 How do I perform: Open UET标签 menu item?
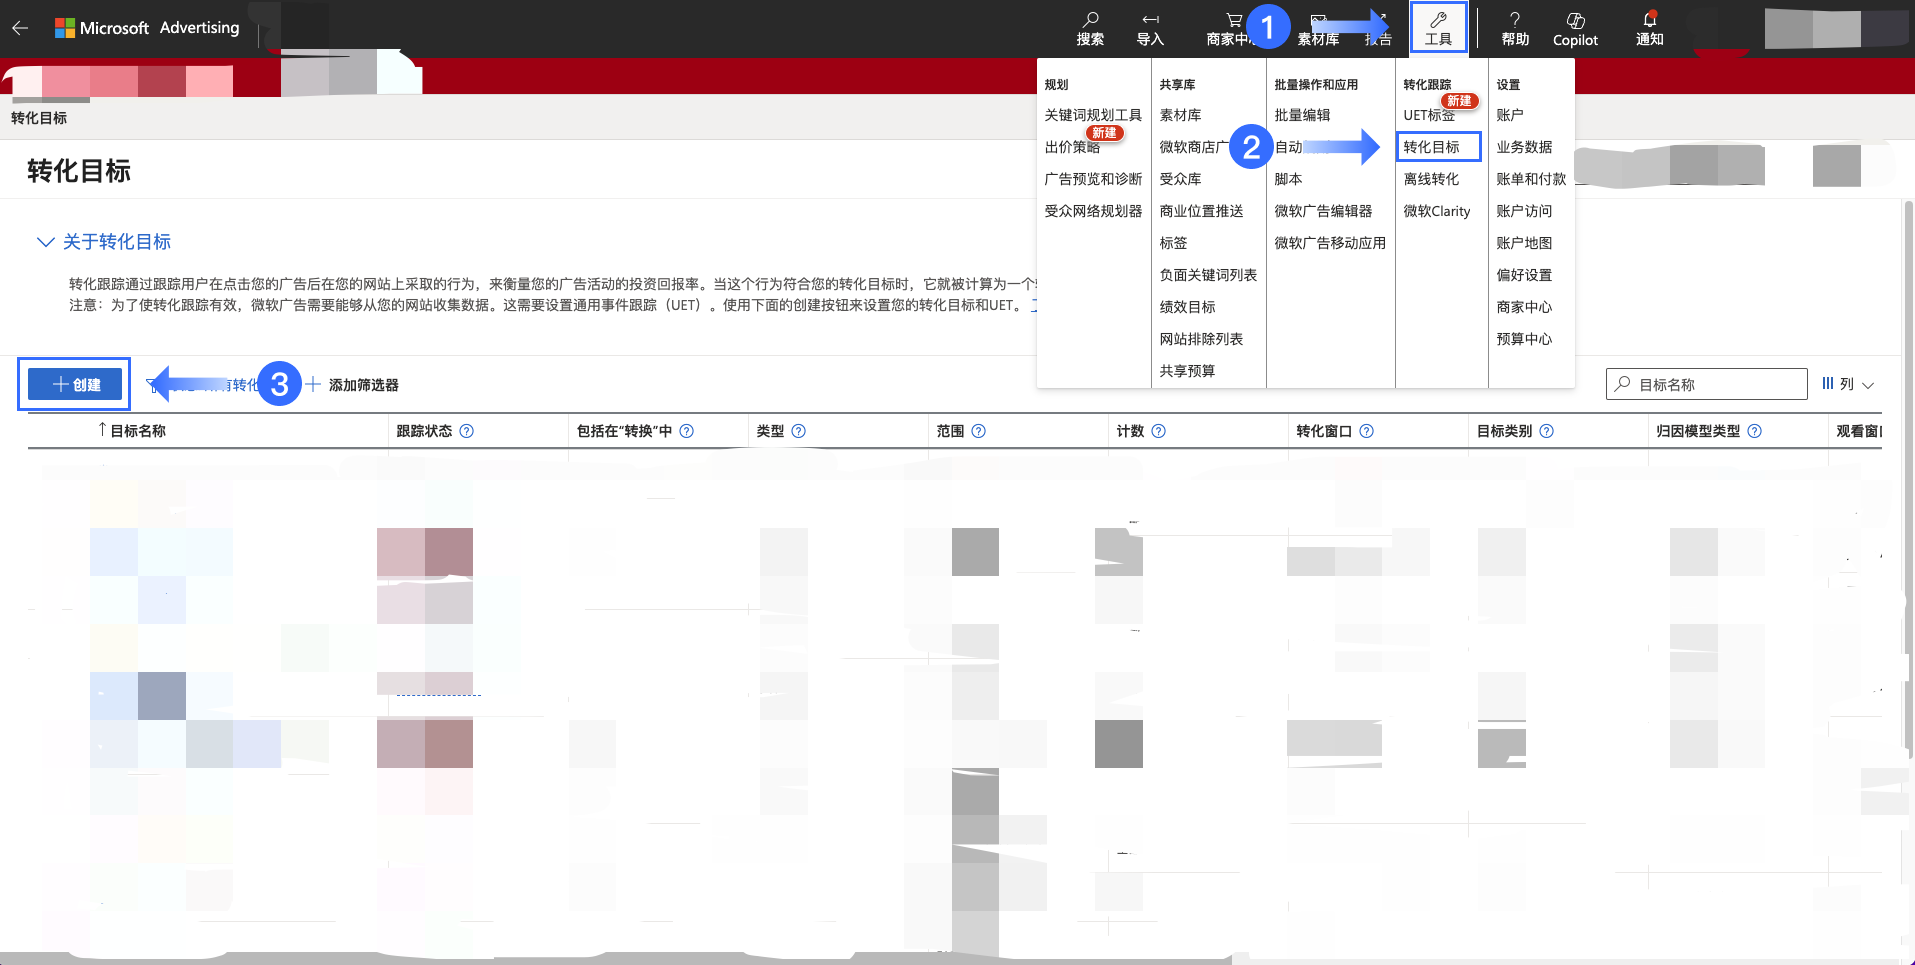(x=1429, y=115)
